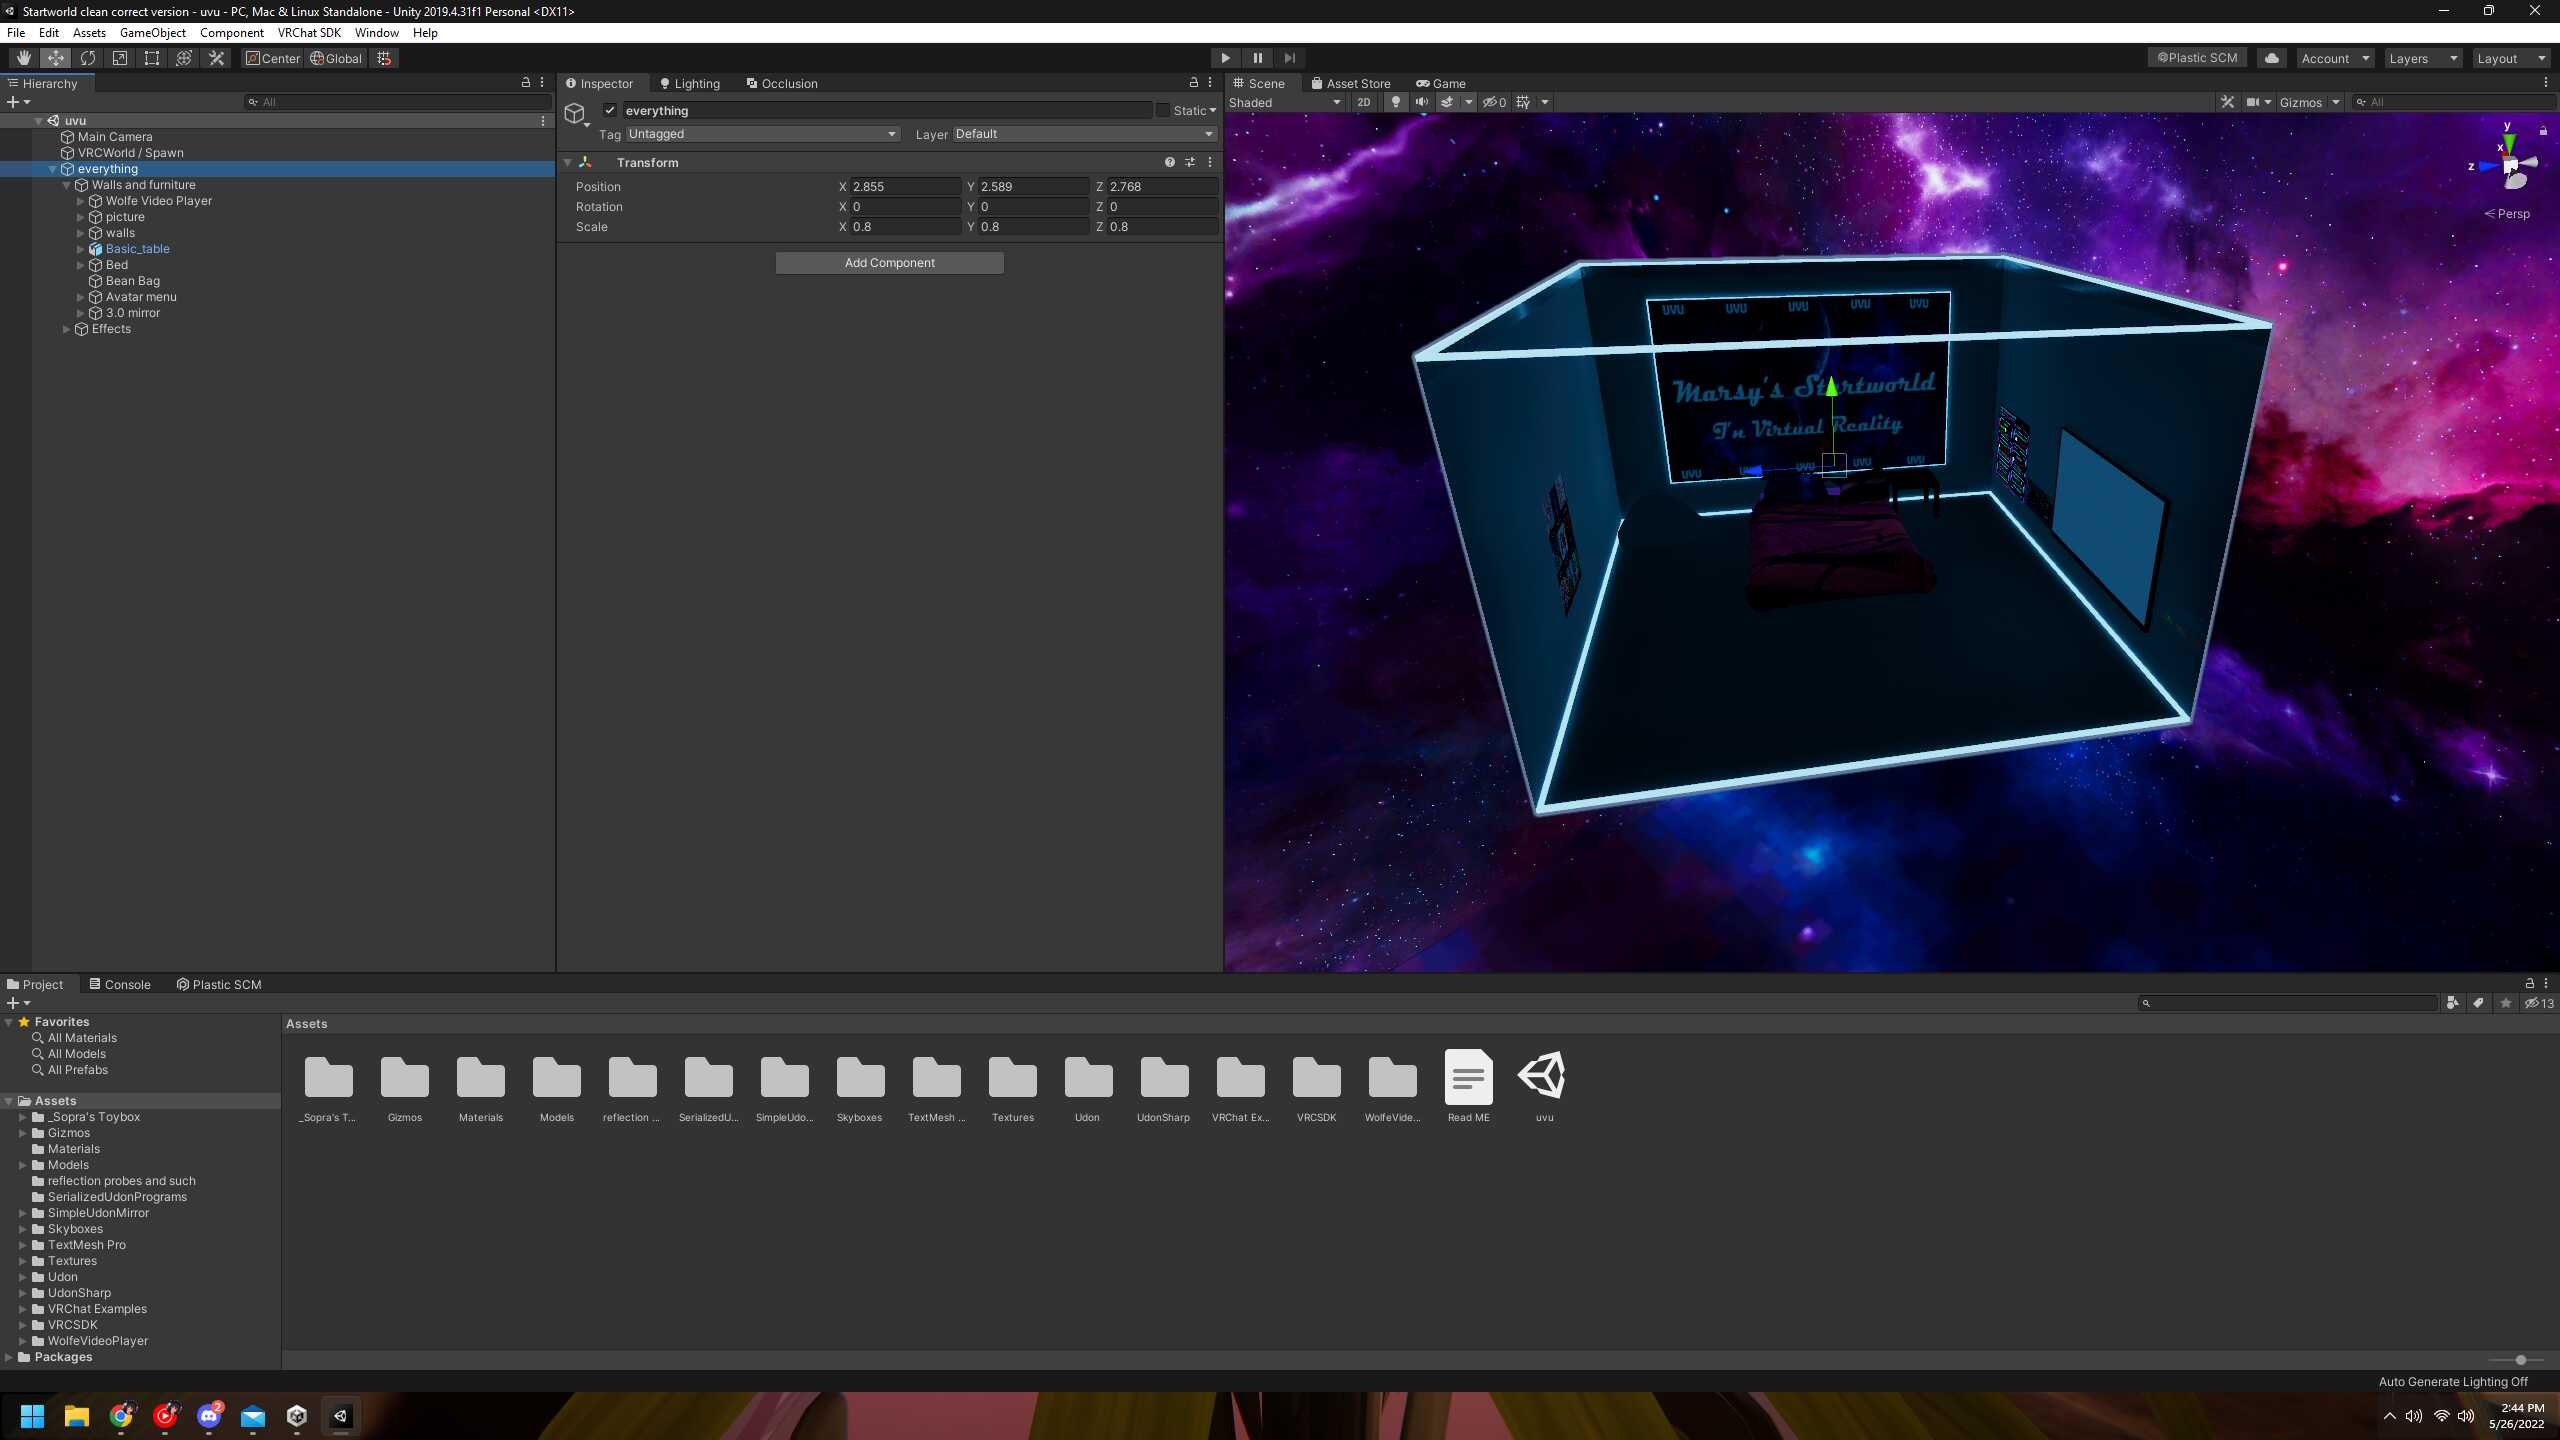Expand the Effects object in Hierarchy

(x=67, y=329)
